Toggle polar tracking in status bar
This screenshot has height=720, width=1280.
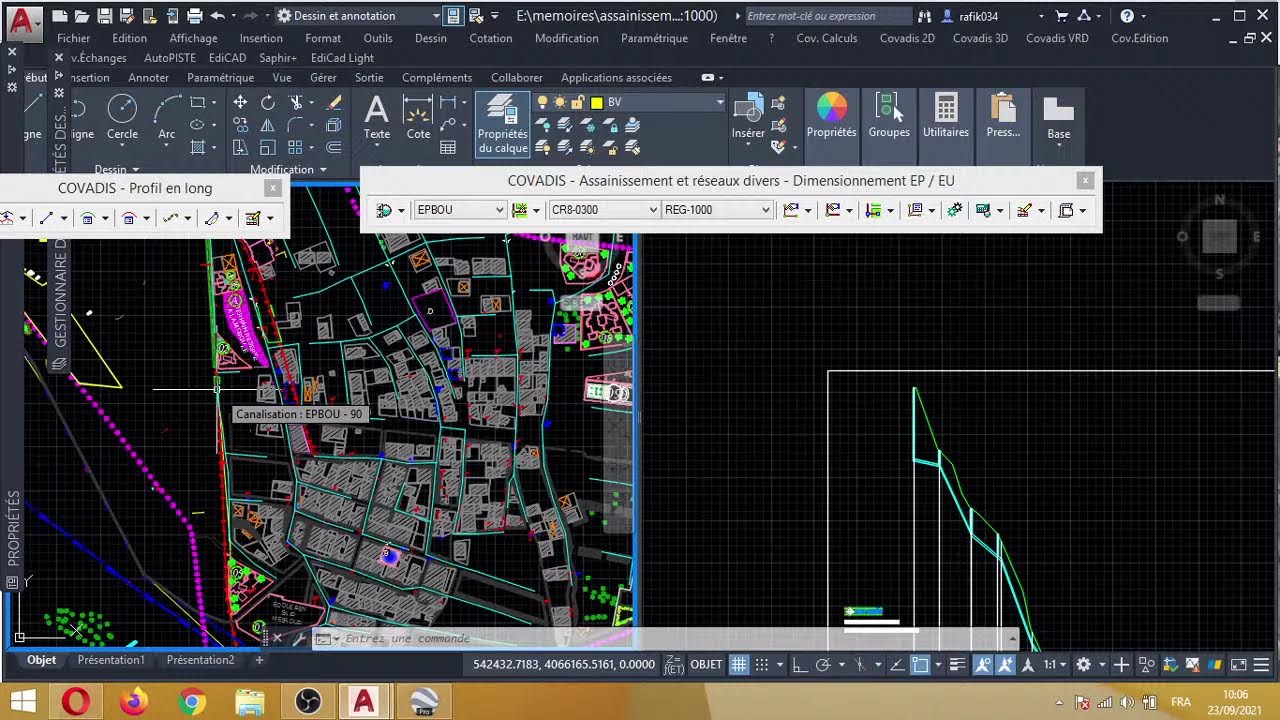(x=823, y=665)
